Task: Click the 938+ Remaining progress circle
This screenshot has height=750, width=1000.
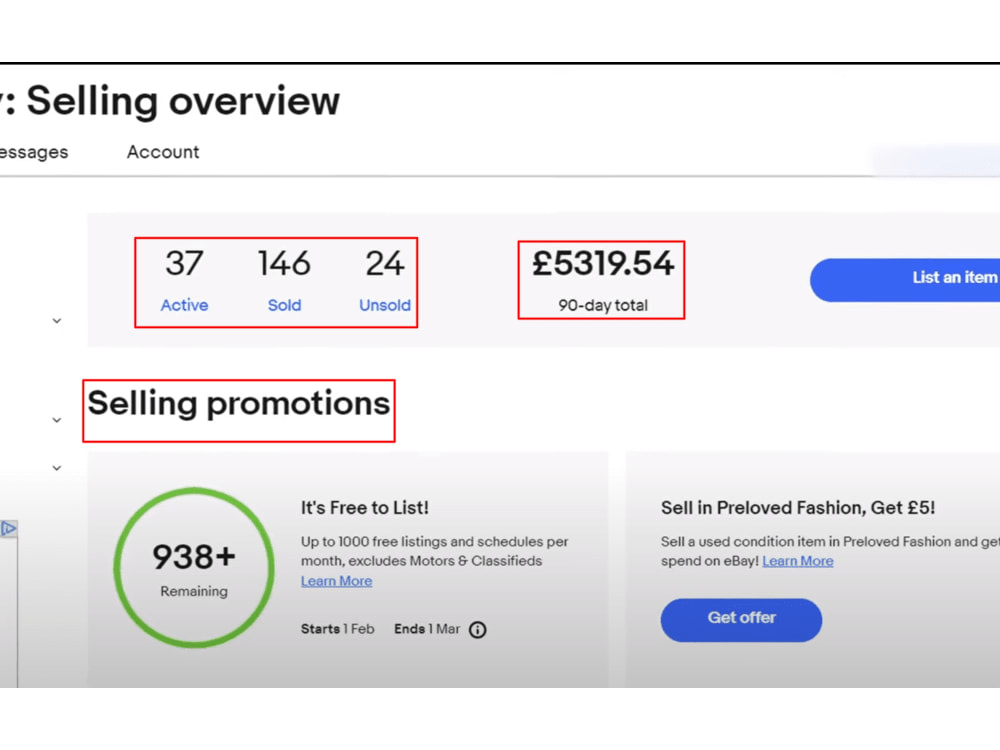Action: (194, 568)
